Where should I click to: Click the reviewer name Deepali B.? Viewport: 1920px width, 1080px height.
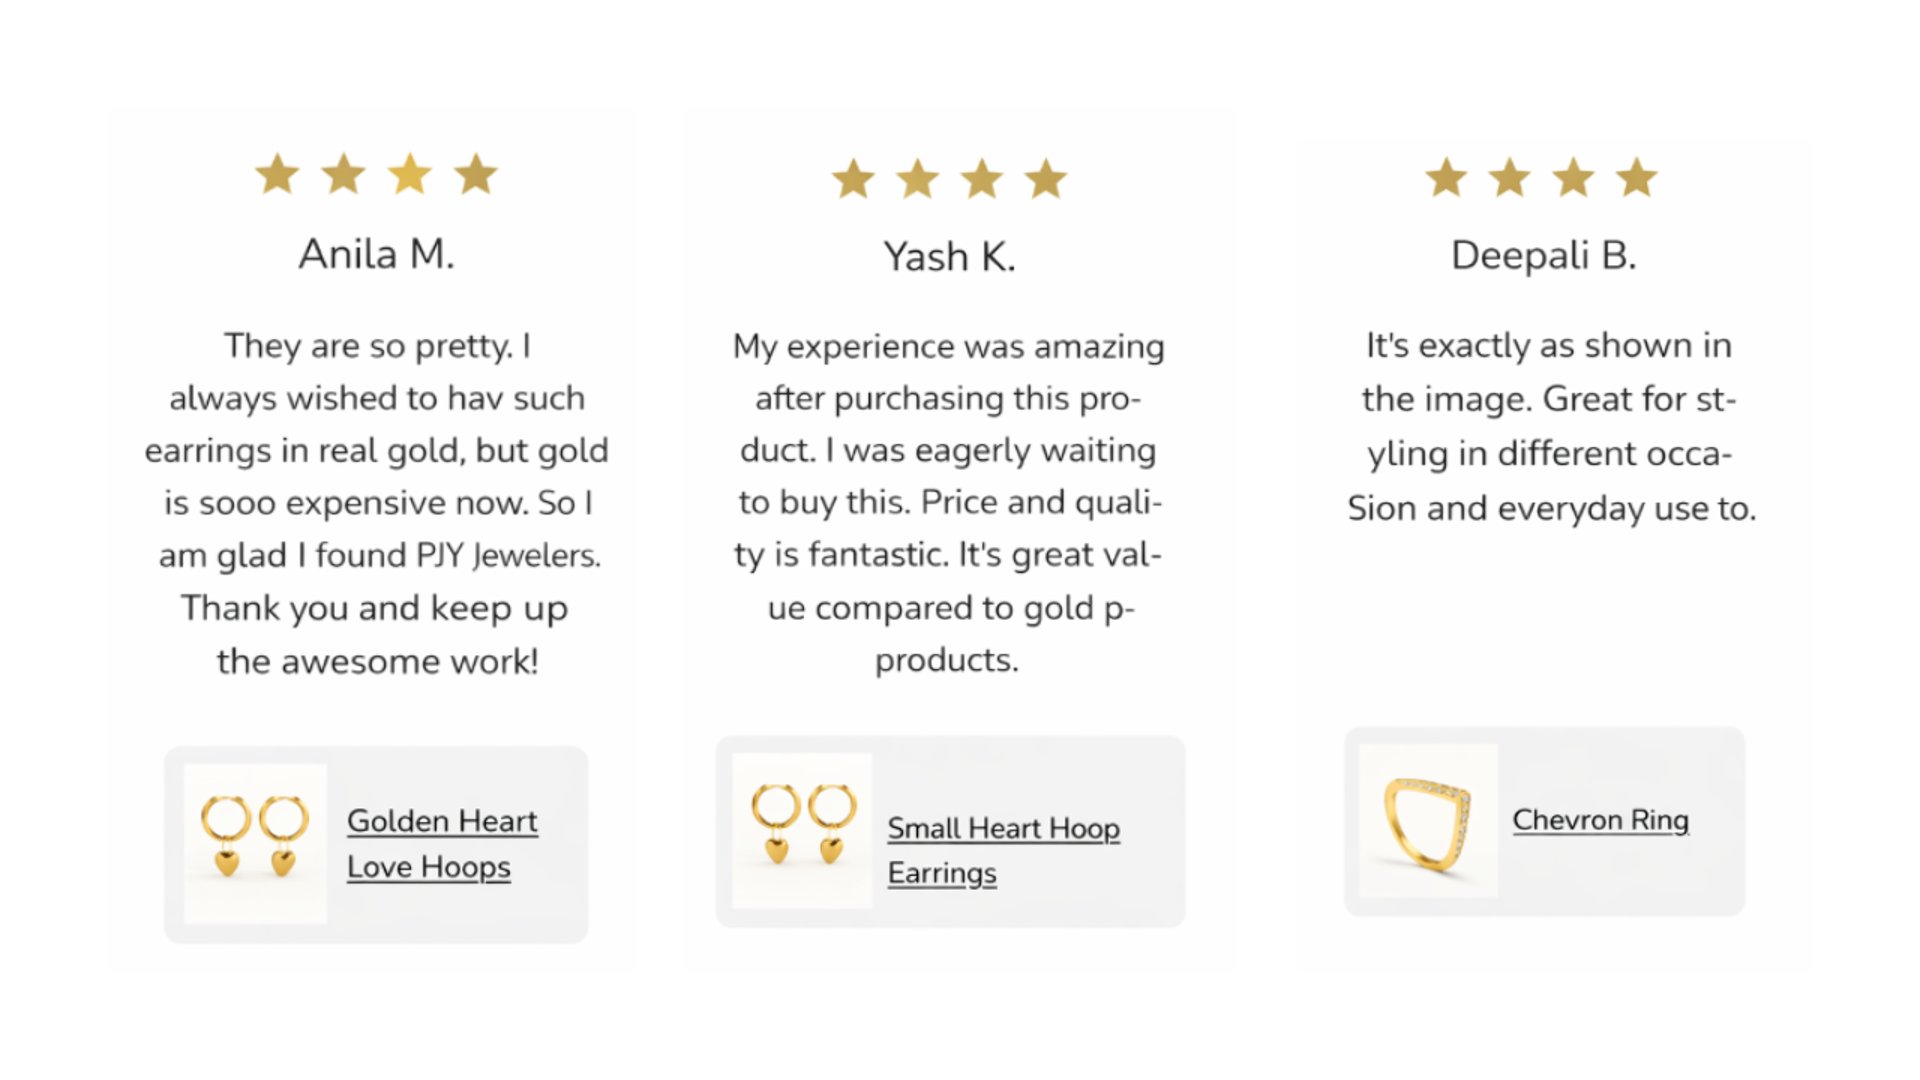[1543, 255]
